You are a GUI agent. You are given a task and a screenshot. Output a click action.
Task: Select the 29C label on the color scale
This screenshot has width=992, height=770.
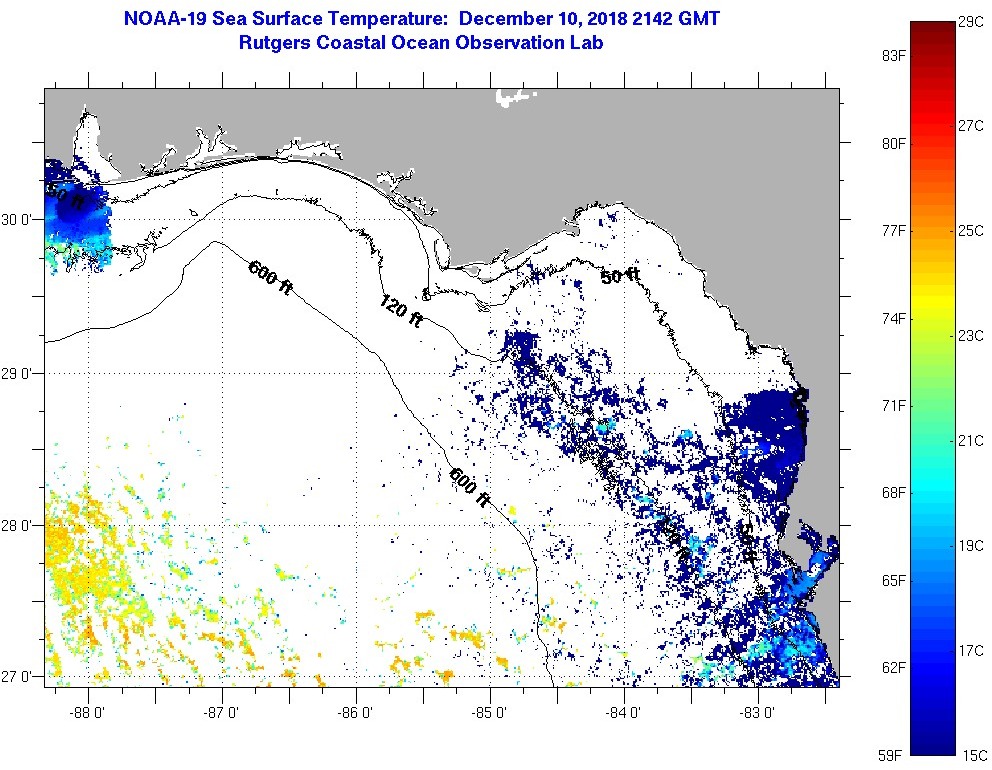pos(970,21)
